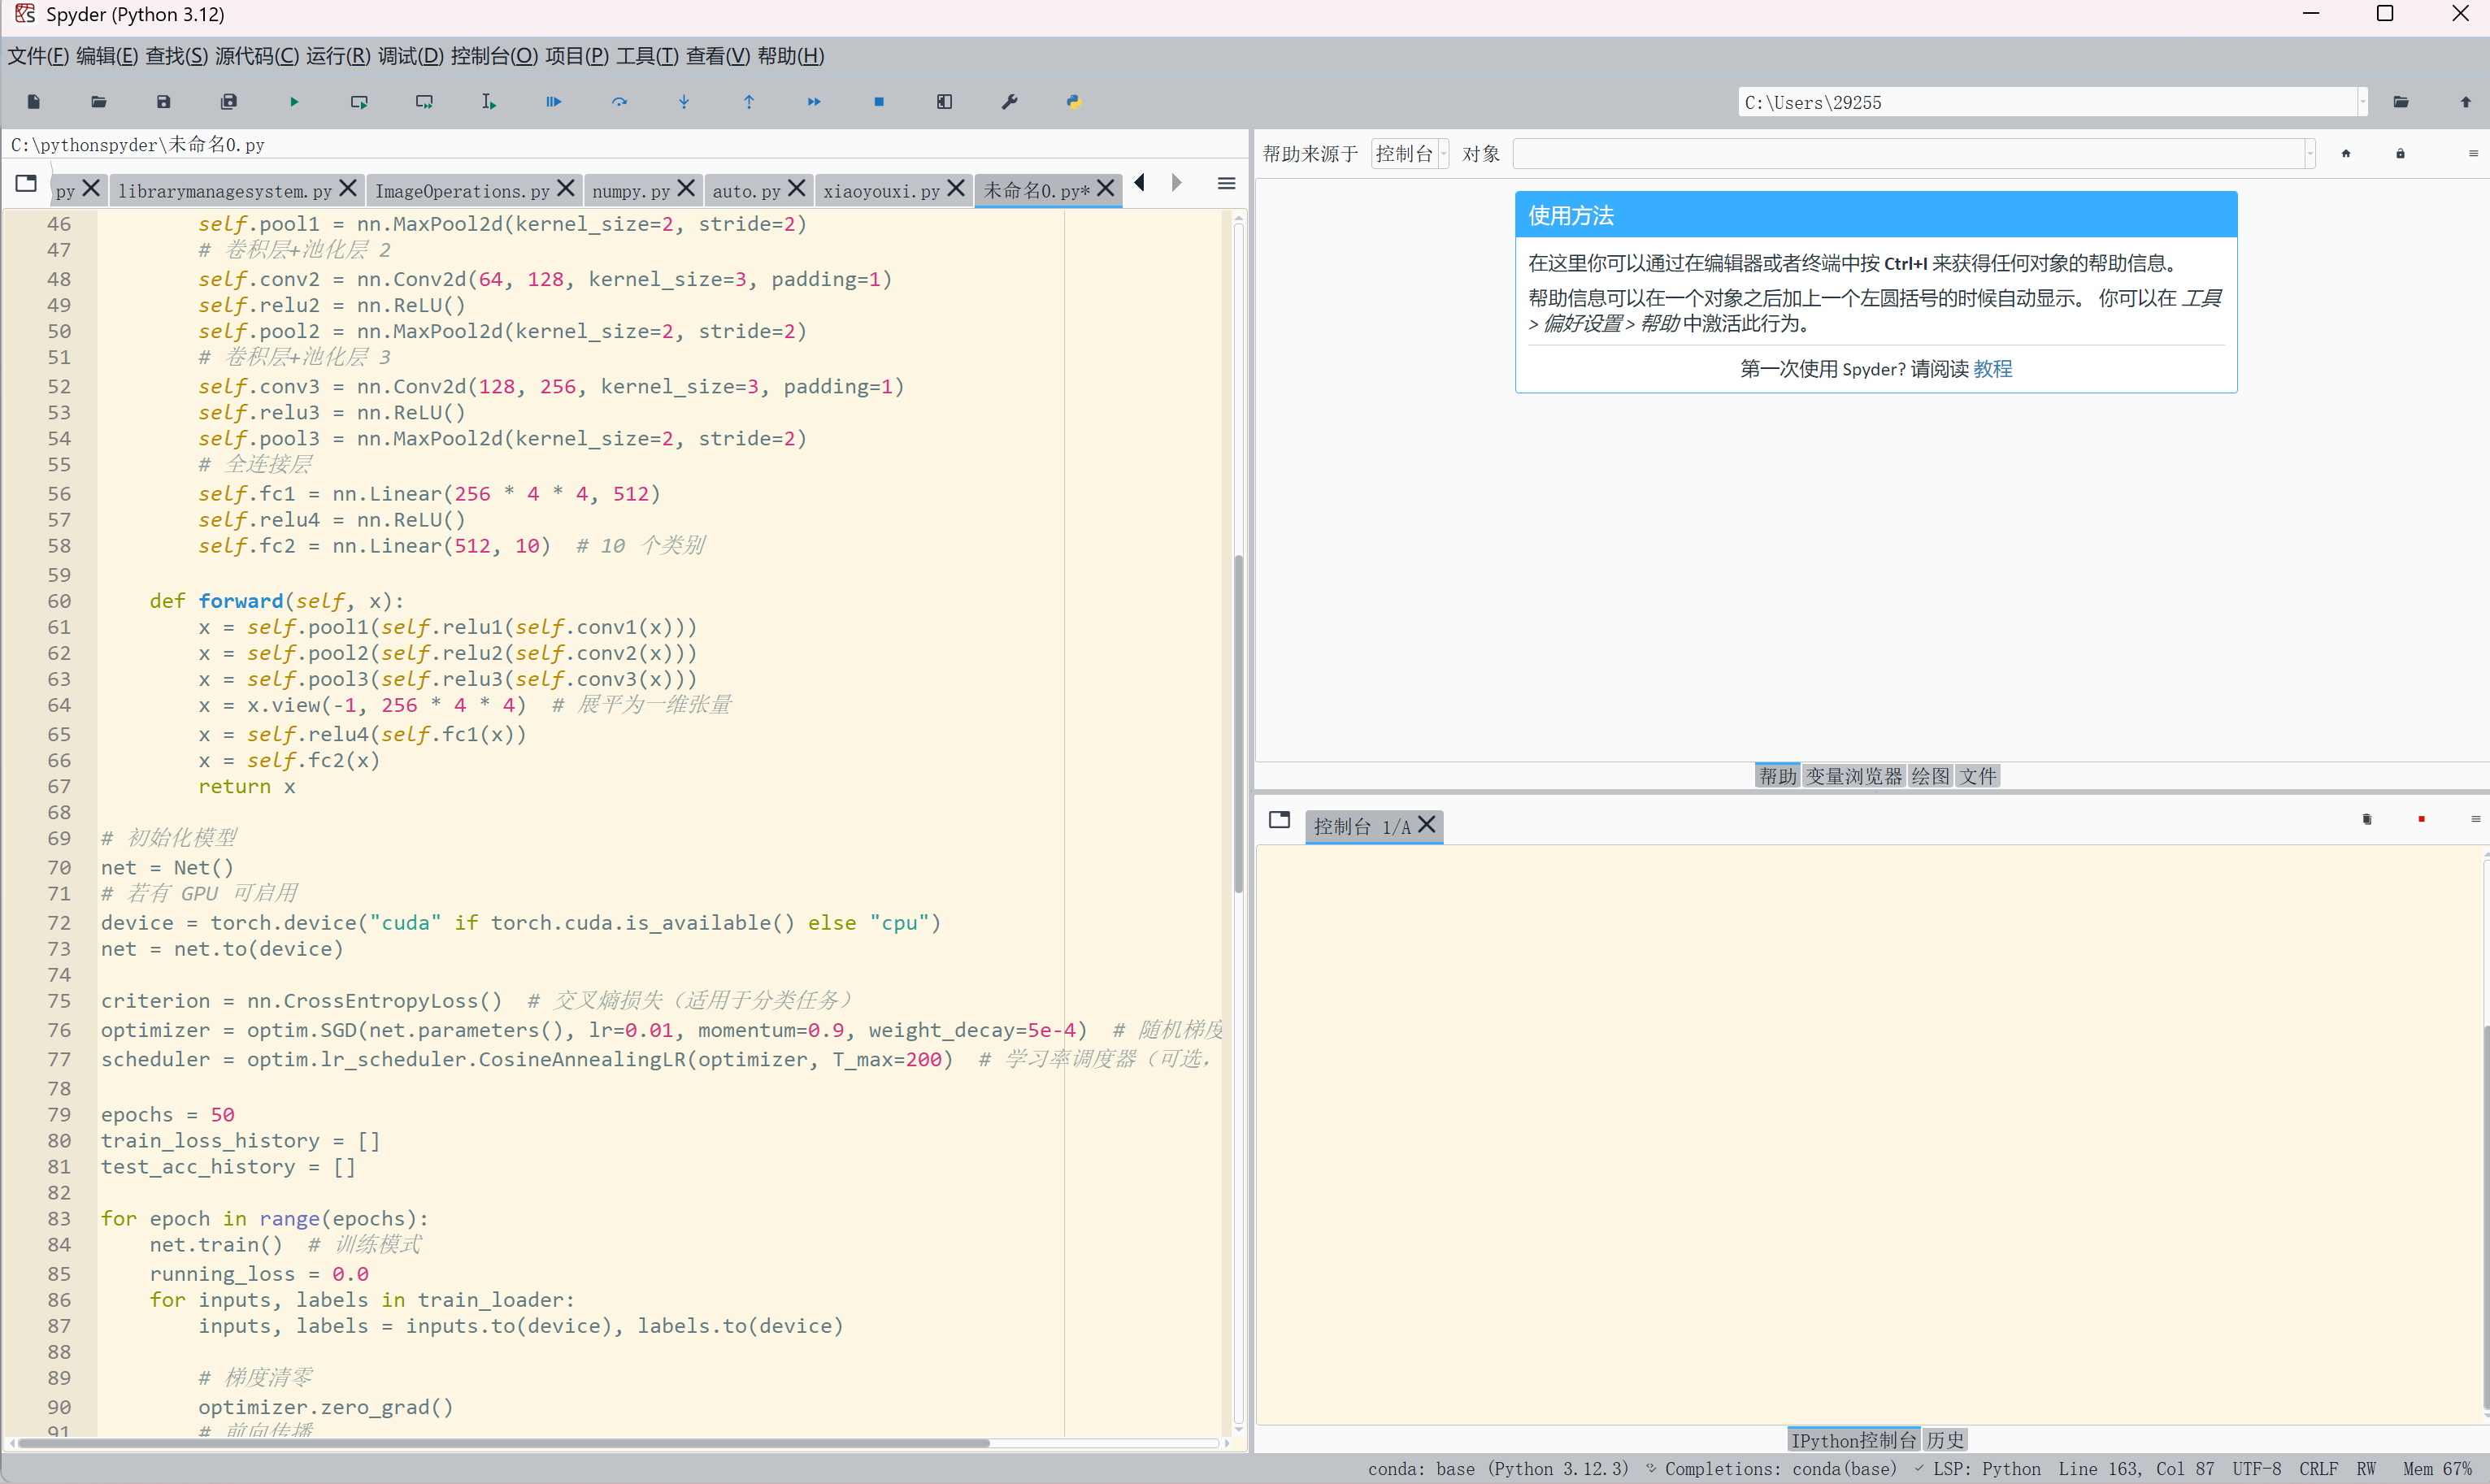Click the Stop debugging square icon
This screenshot has height=1484, width=2490.
pyautogui.click(x=879, y=102)
